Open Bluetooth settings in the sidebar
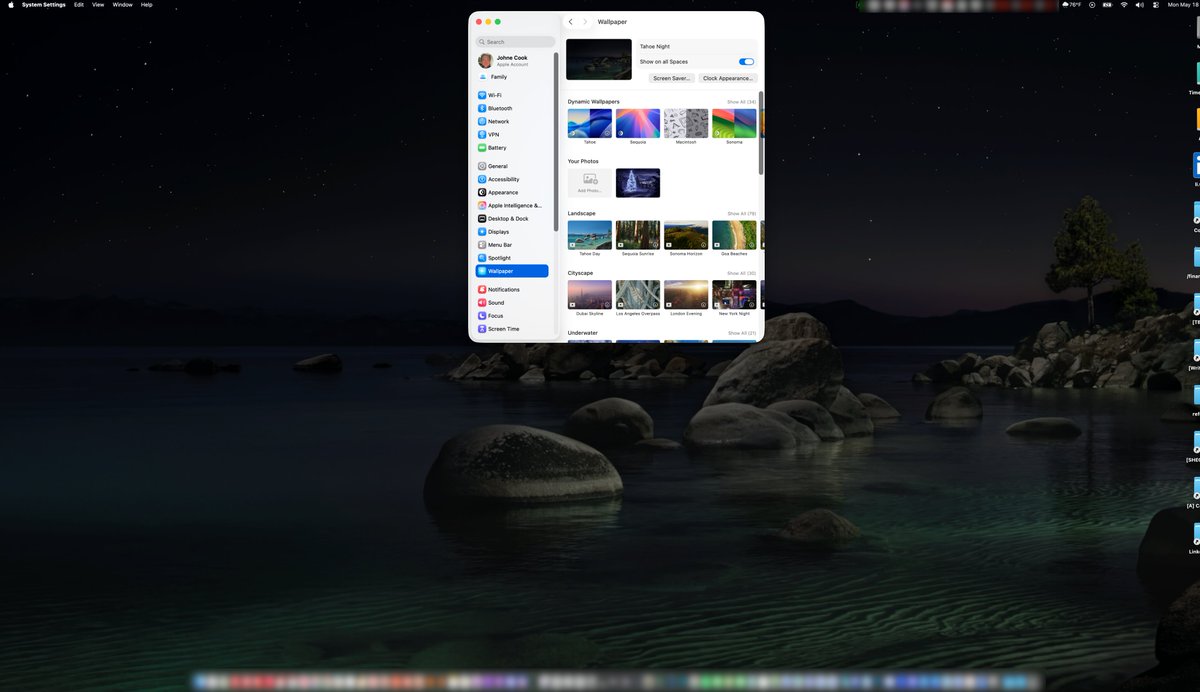 pyautogui.click(x=512, y=108)
